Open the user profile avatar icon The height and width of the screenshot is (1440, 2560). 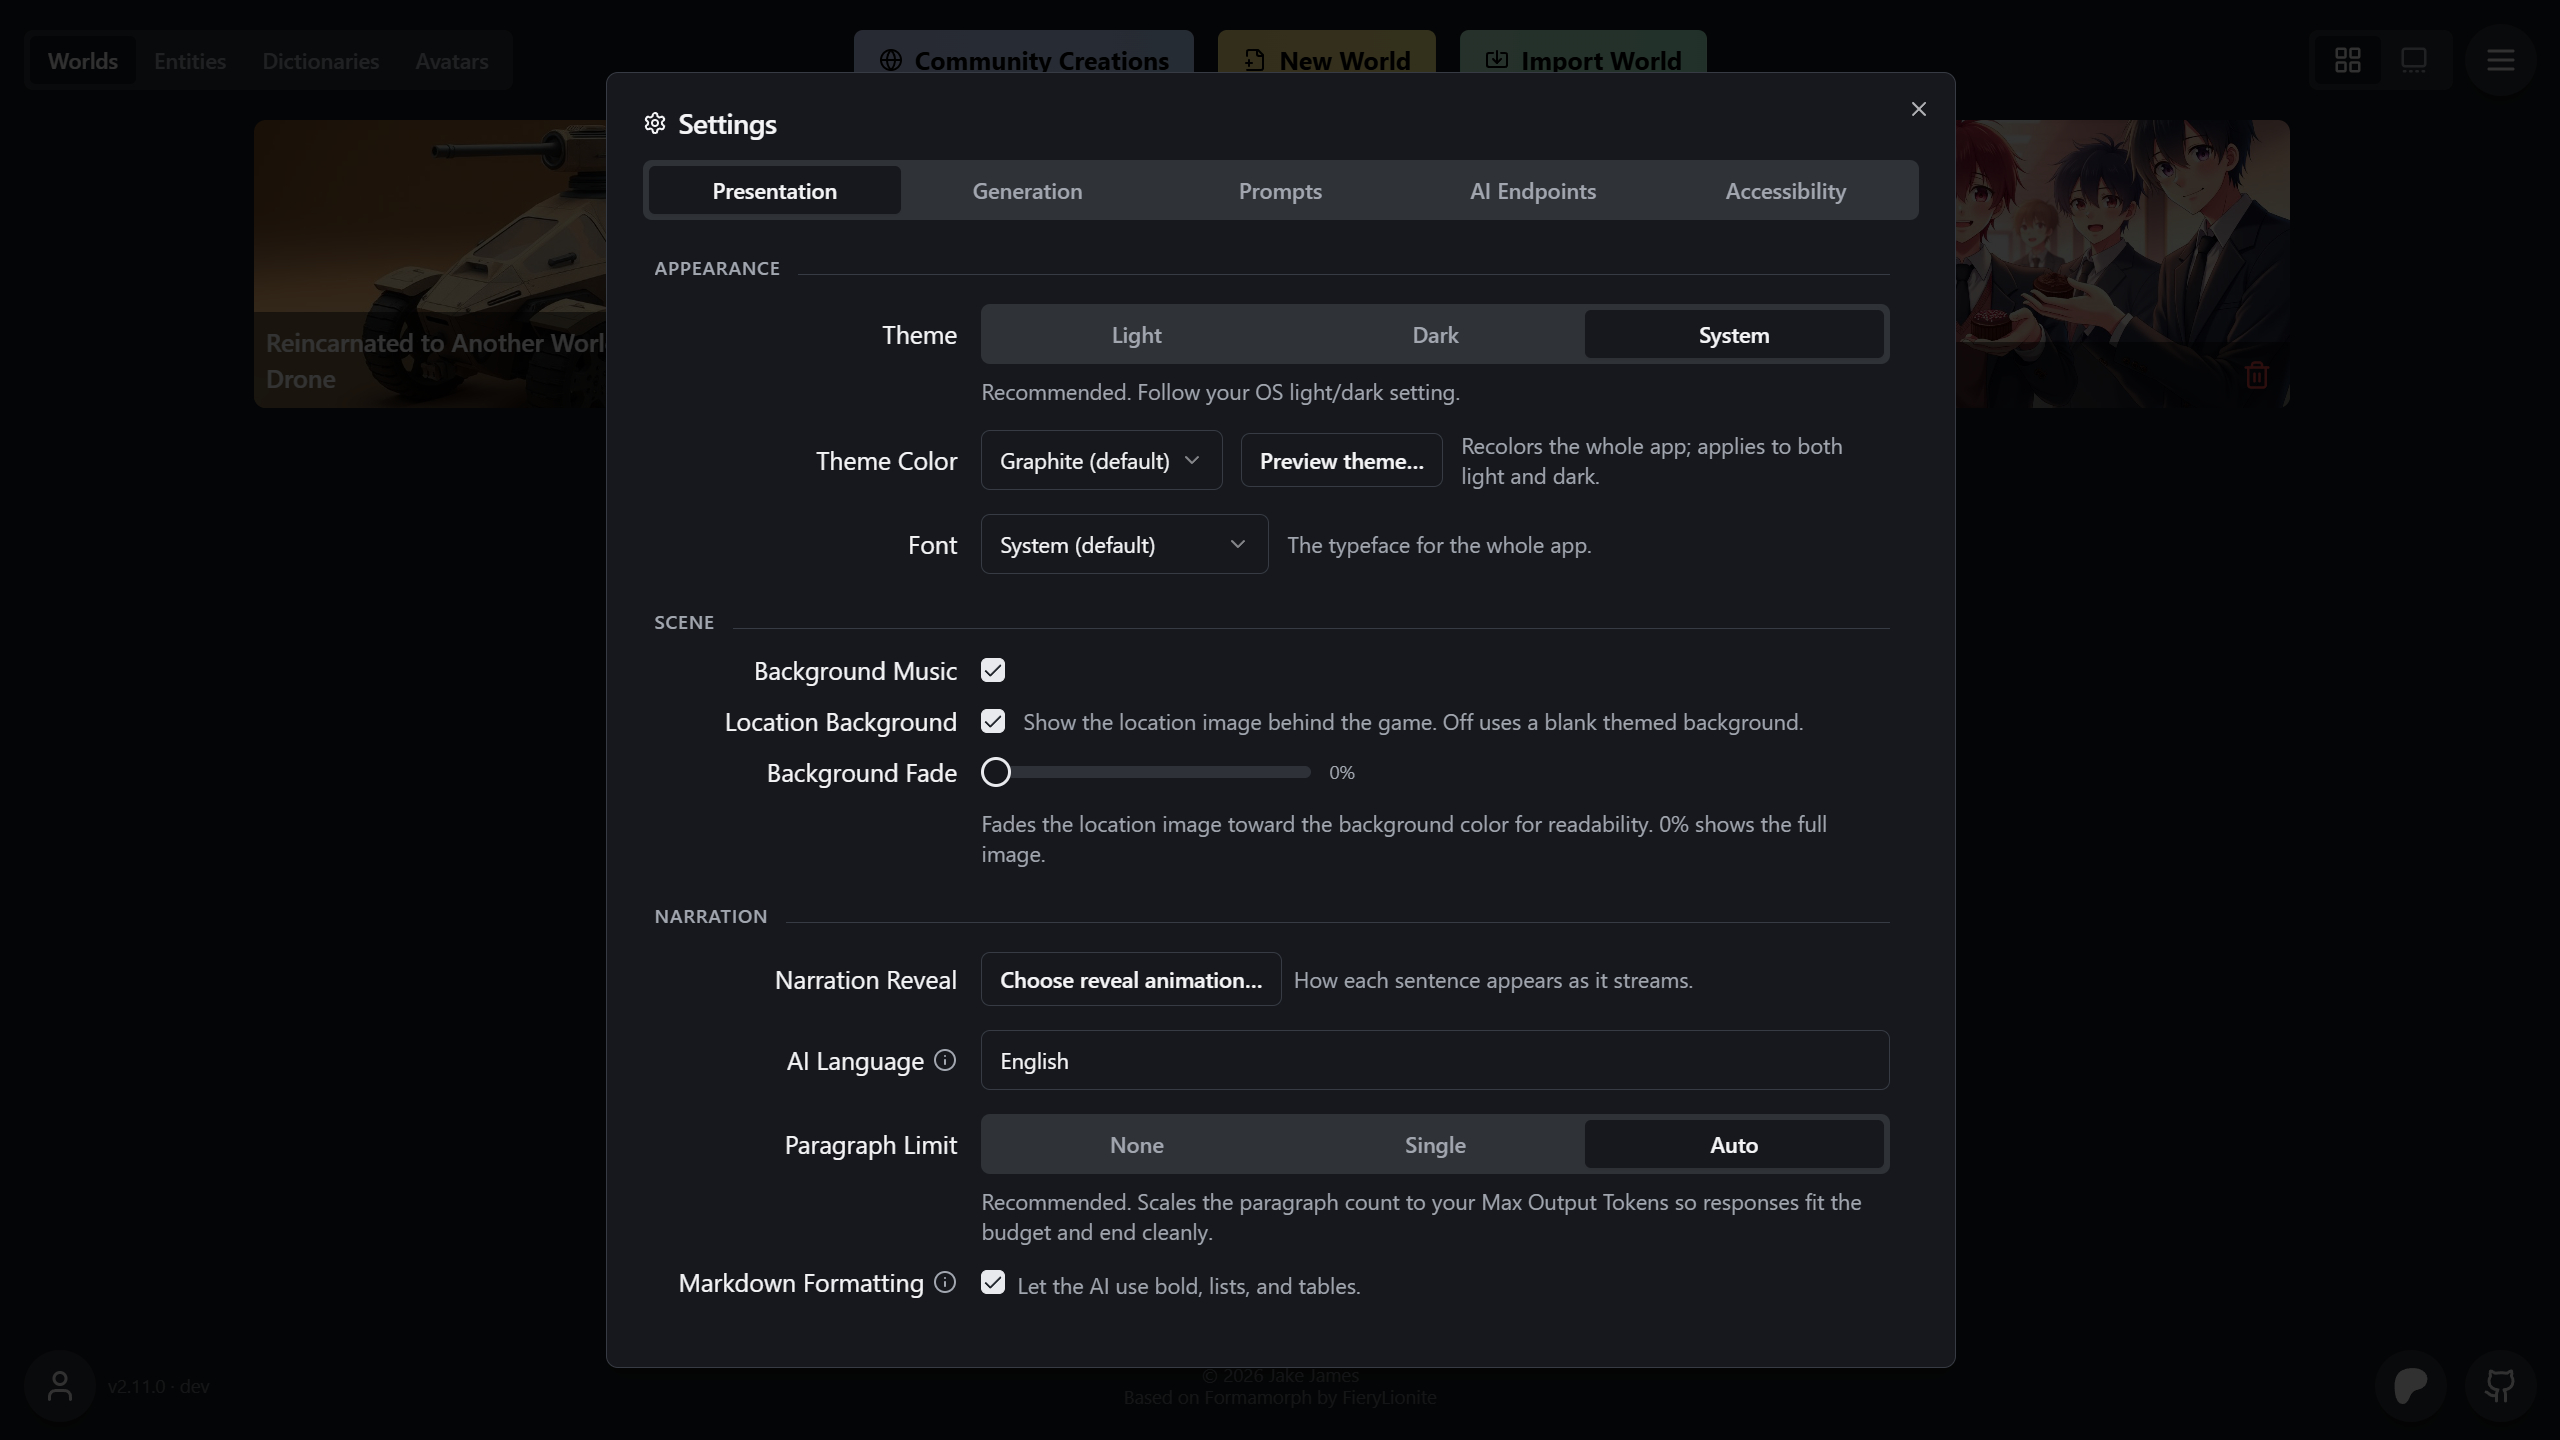click(60, 1386)
